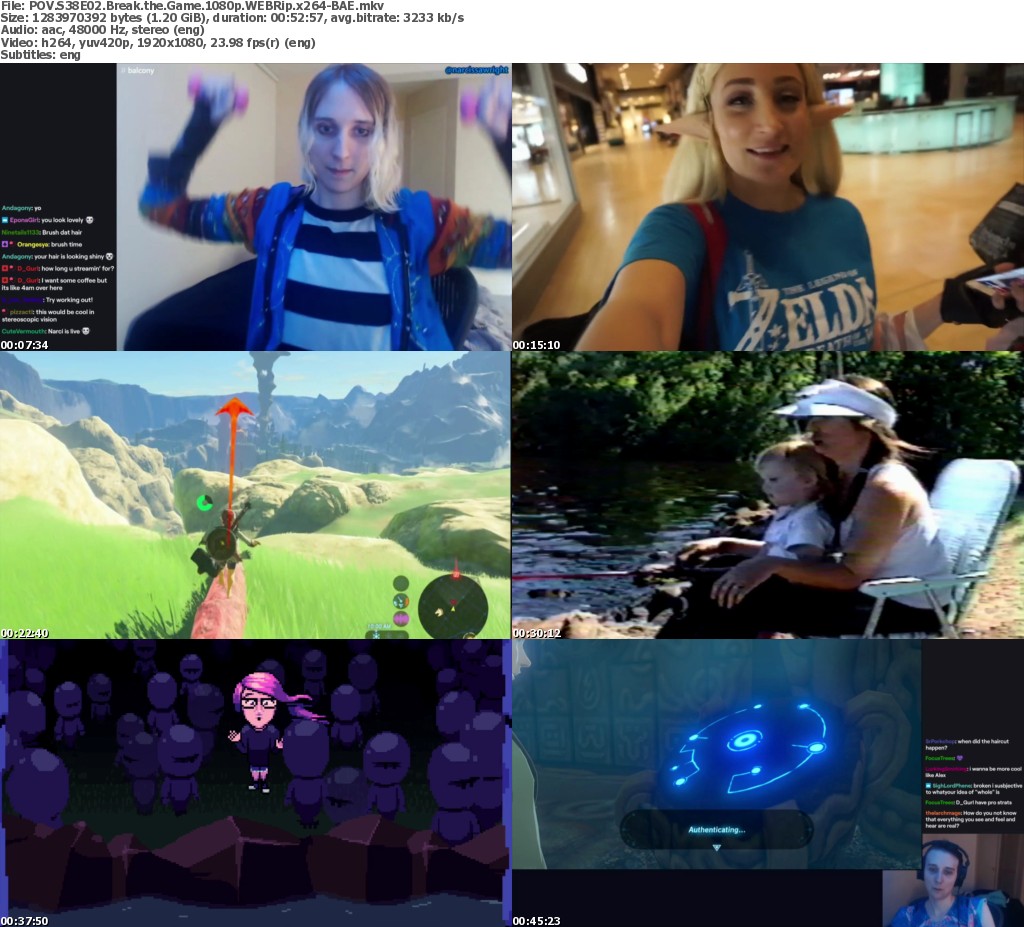This screenshot has width=1024, height=927.
Task: Click the file name line ending in x264-BAE.mkv
Action: [x=192, y=6]
